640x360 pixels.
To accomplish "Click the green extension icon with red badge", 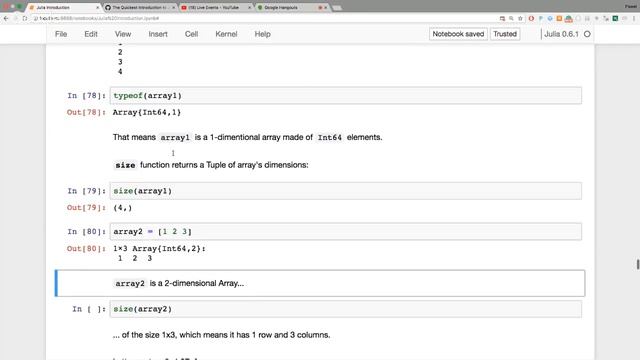I will (x=568, y=18).
